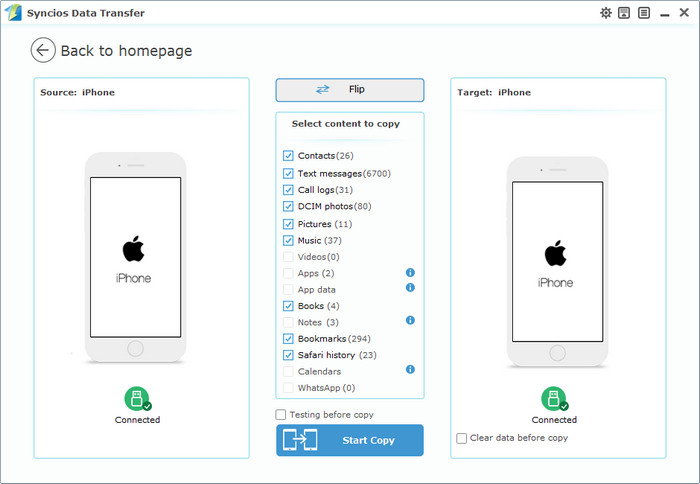
Task: Enable Testing before copy option
Action: click(x=280, y=415)
